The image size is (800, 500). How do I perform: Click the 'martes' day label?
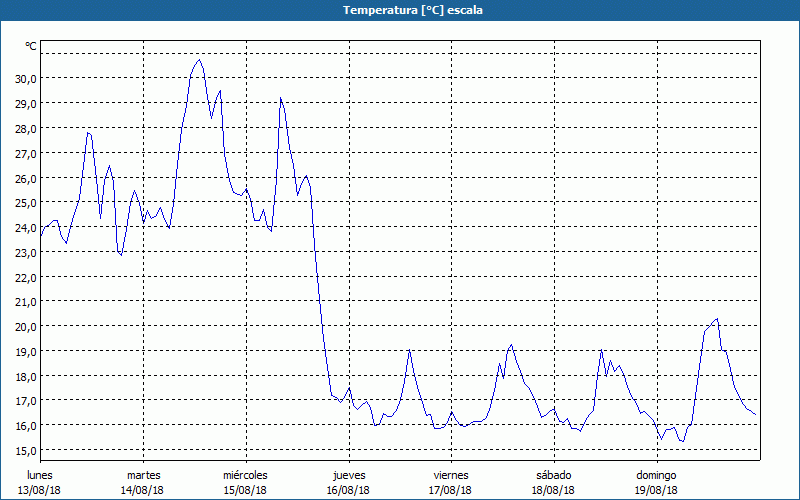[144, 476]
